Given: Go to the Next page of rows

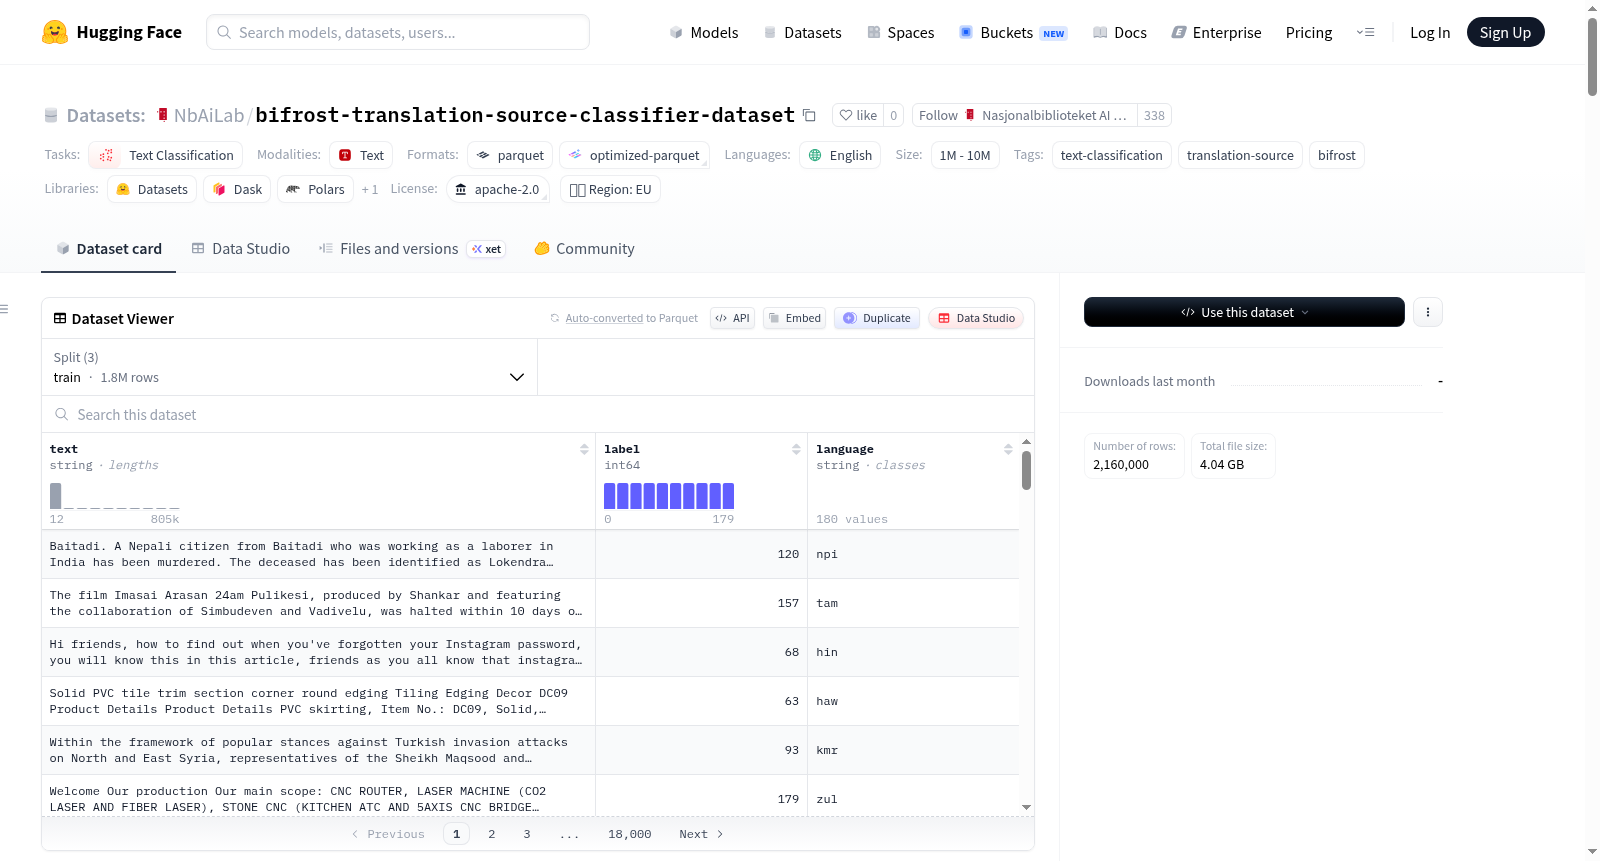Looking at the screenshot, I should click(701, 834).
